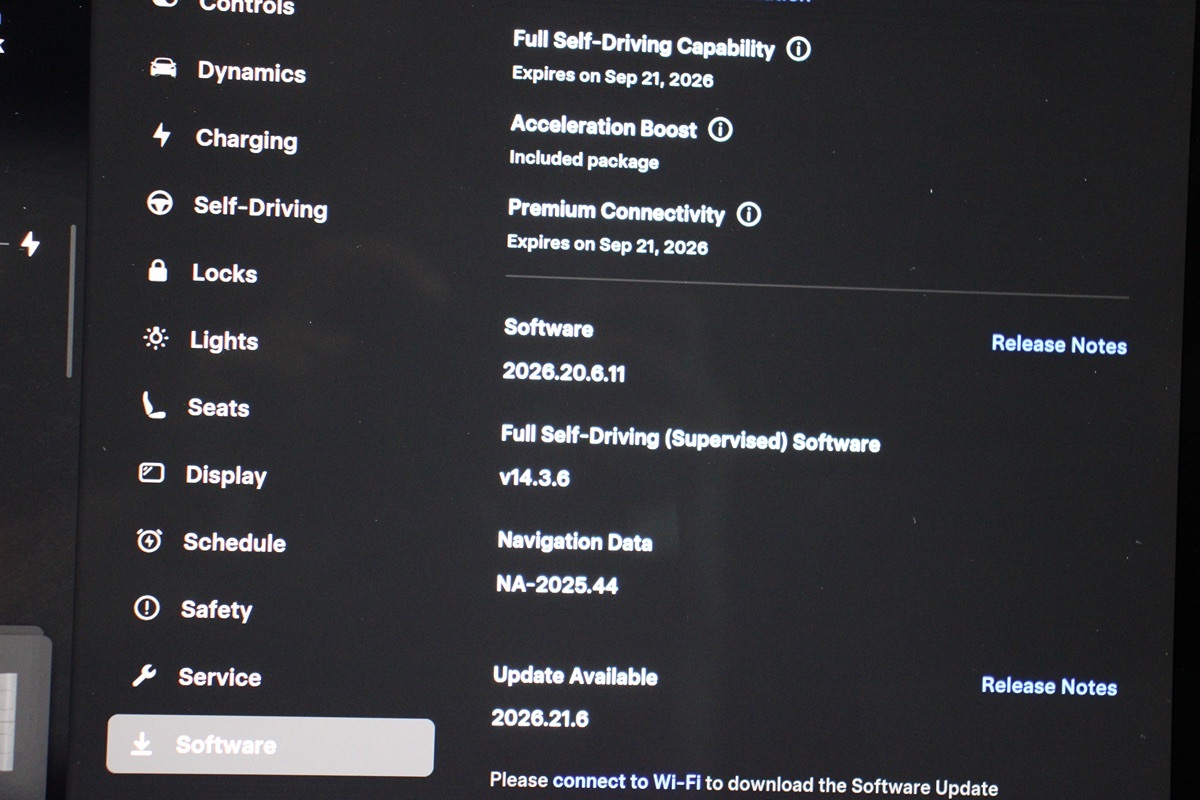The height and width of the screenshot is (800, 1200).
Task: Click the steering wheel icon beside Self-Driving
Action: click(159, 203)
